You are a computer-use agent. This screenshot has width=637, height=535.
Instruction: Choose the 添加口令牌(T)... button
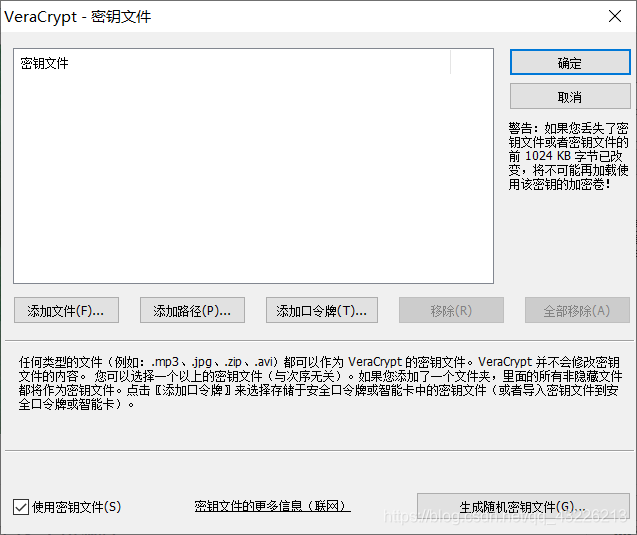point(322,310)
